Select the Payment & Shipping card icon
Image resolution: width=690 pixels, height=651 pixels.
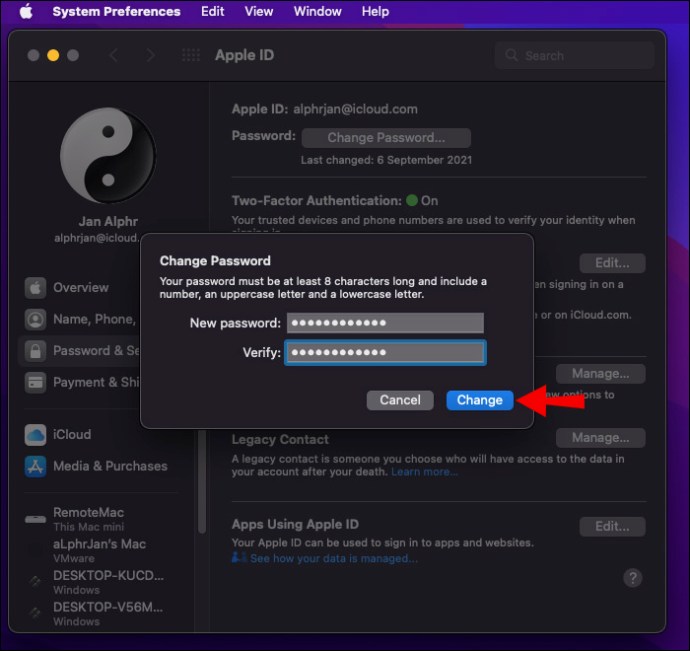click(x=35, y=383)
